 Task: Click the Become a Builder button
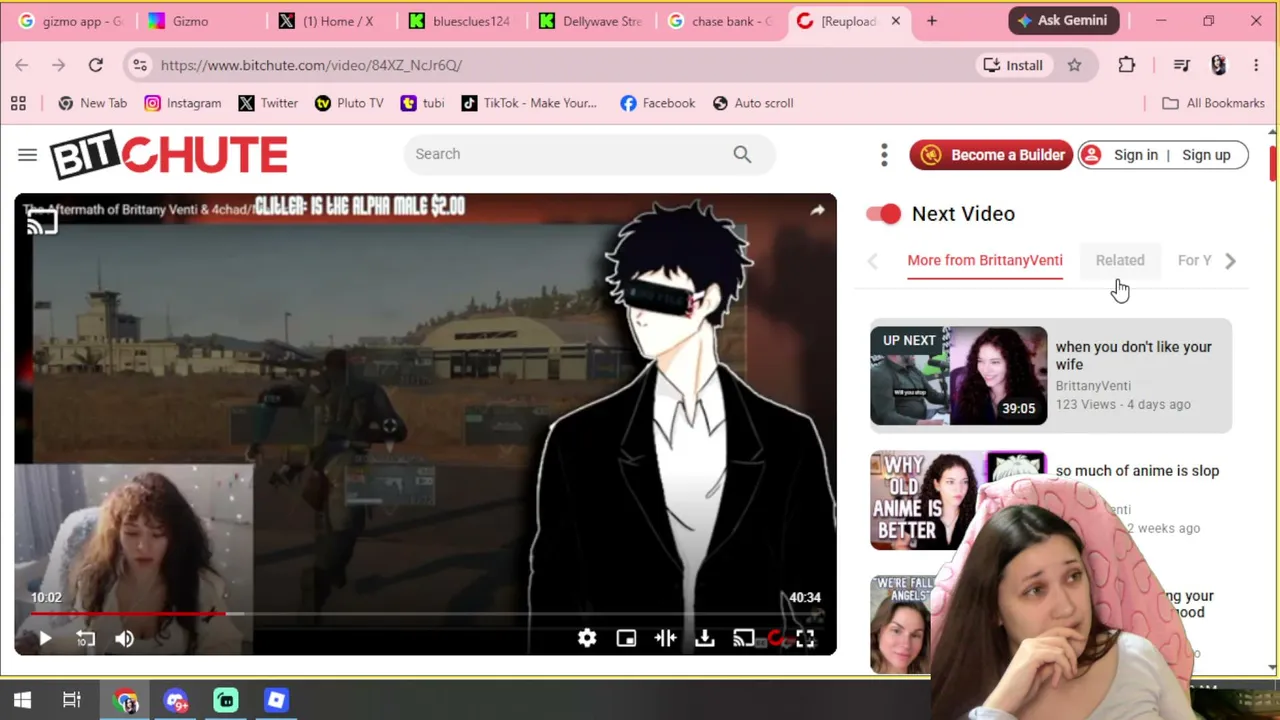[x=991, y=155]
